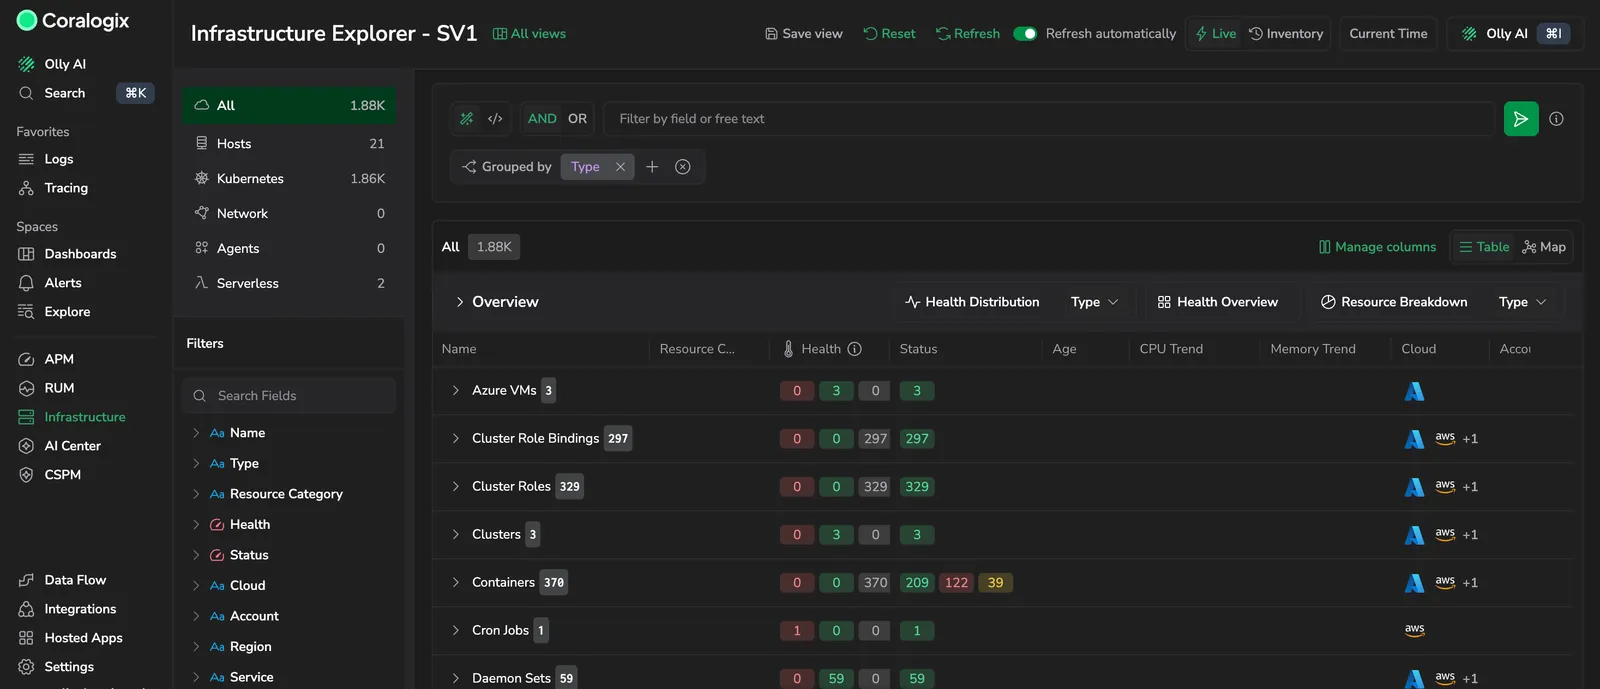Click the Reset button
This screenshot has height=689, width=1600.
point(889,34)
